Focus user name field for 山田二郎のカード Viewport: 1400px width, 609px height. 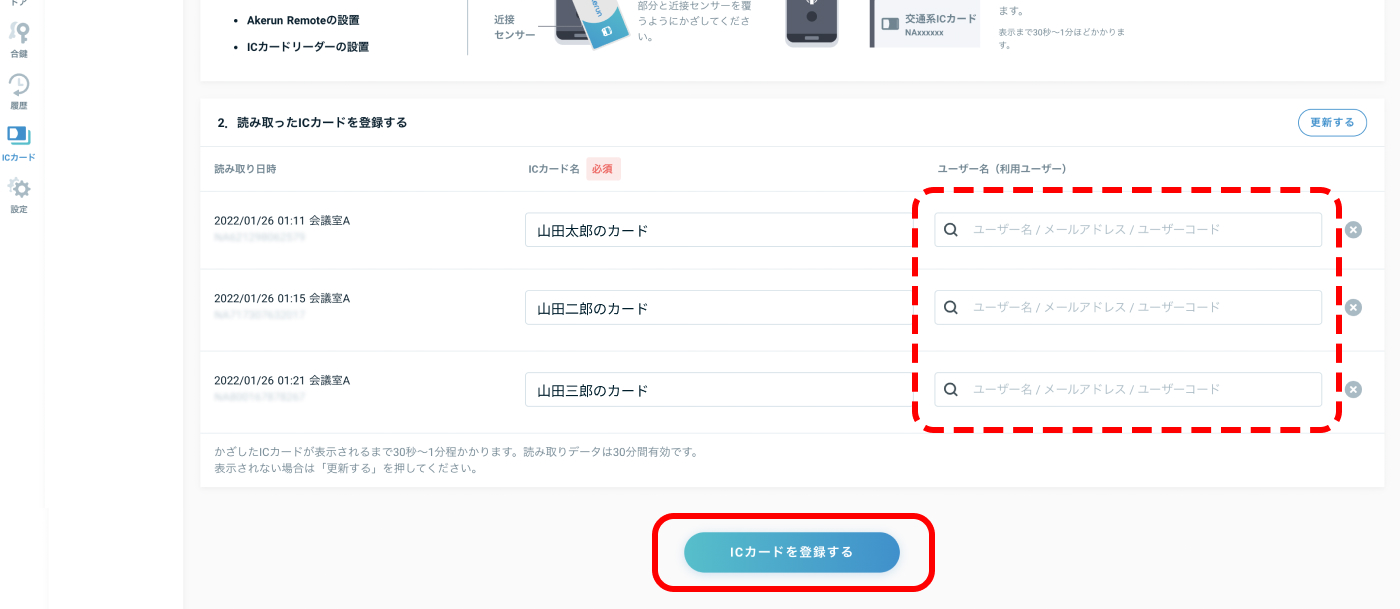click(x=1128, y=307)
